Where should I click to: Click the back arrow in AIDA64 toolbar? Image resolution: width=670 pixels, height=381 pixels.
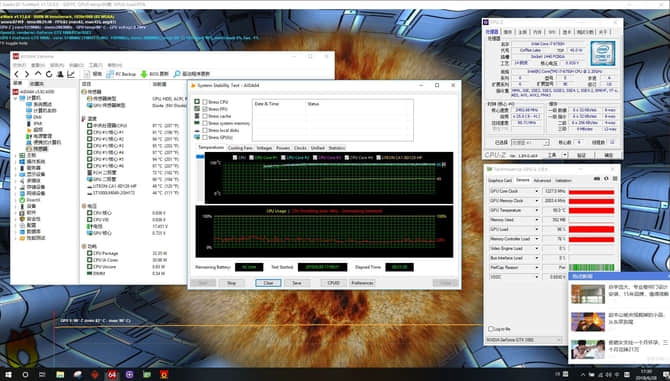17,74
